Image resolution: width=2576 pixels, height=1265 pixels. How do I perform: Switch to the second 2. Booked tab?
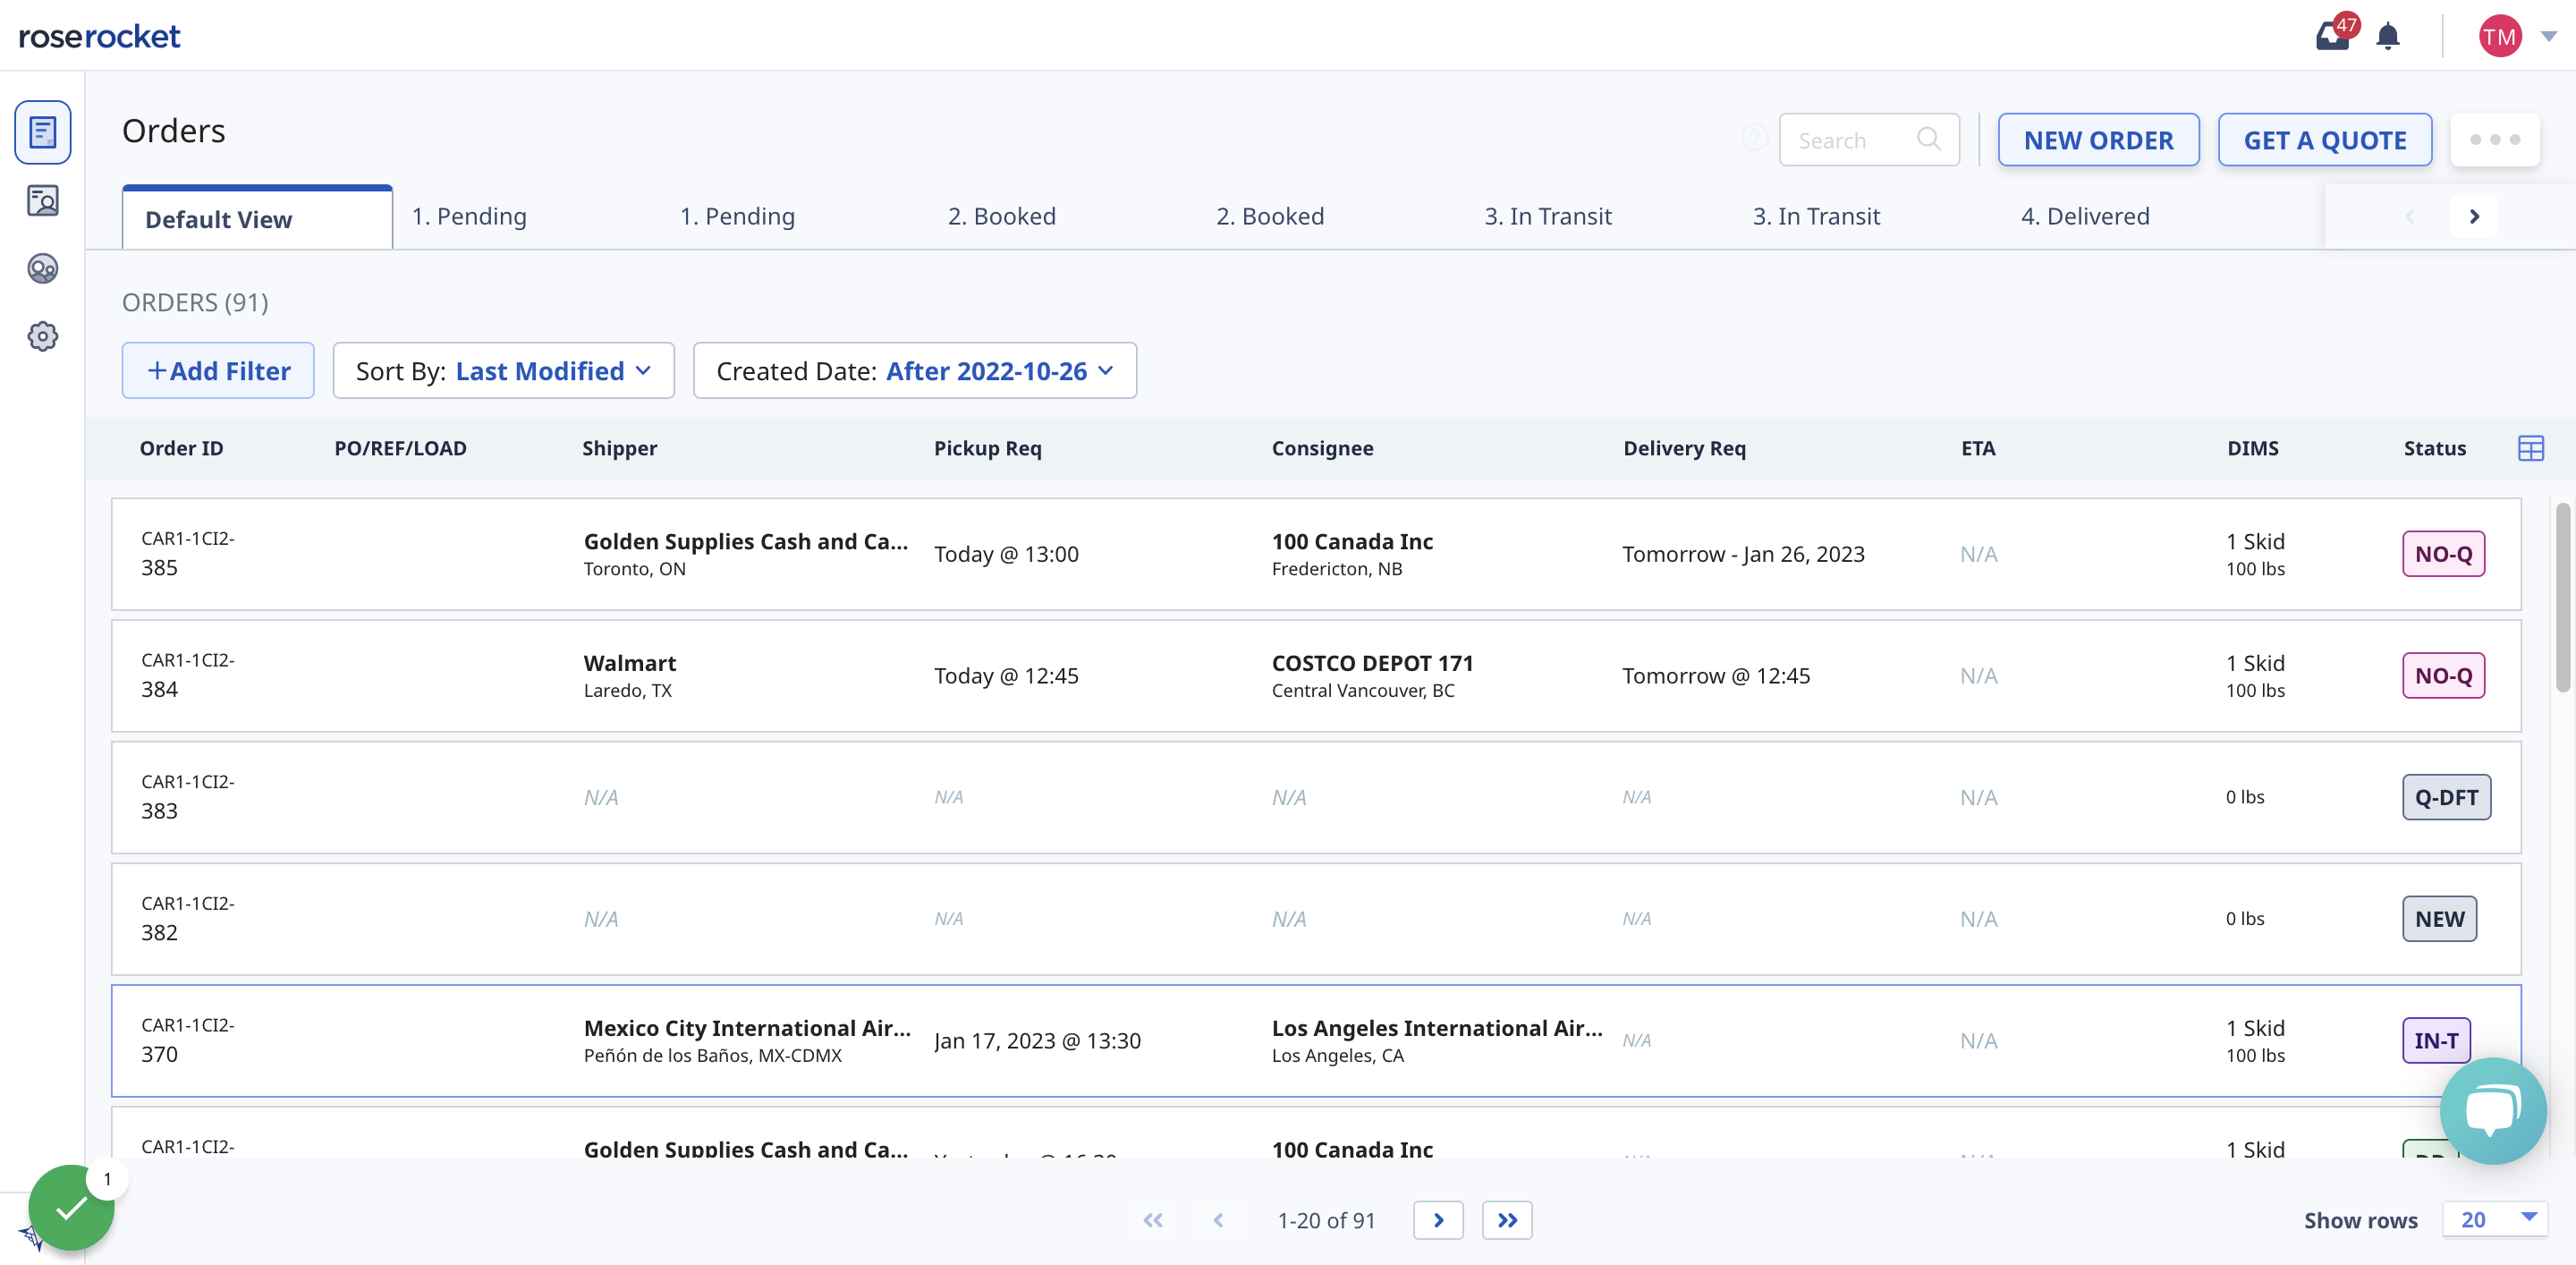[x=1270, y=216]
